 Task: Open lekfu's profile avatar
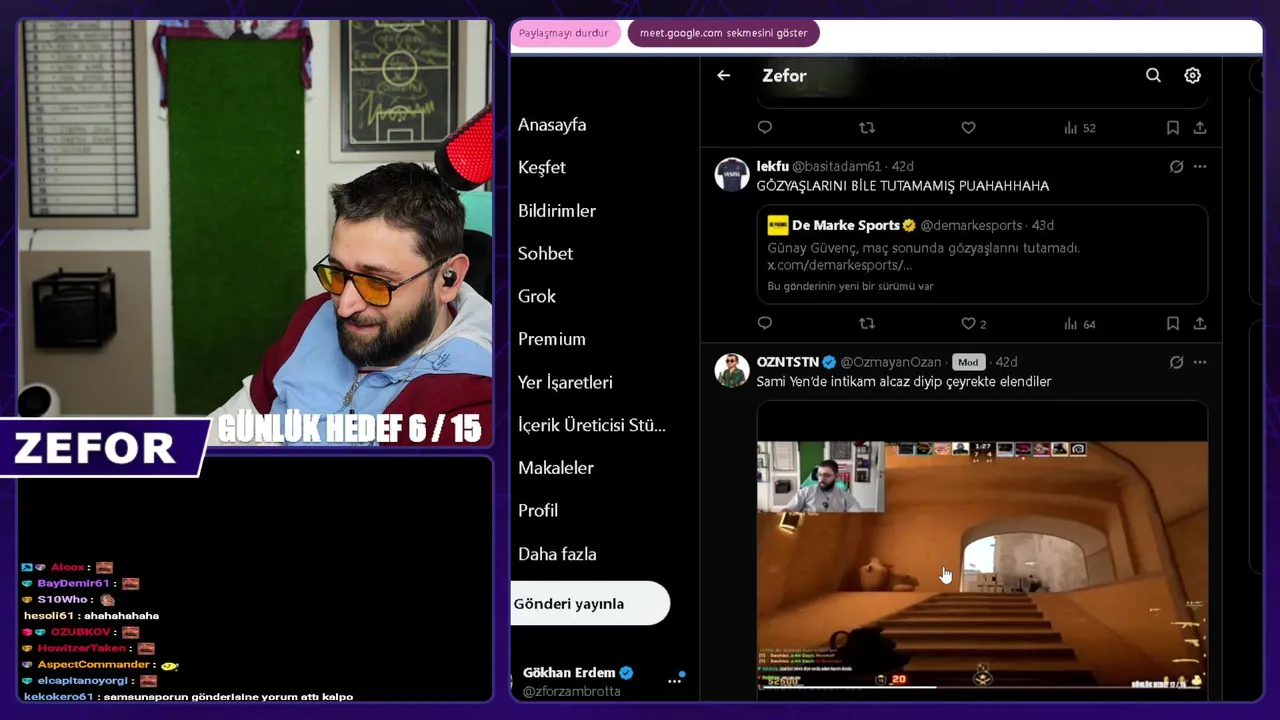[732, 174]
